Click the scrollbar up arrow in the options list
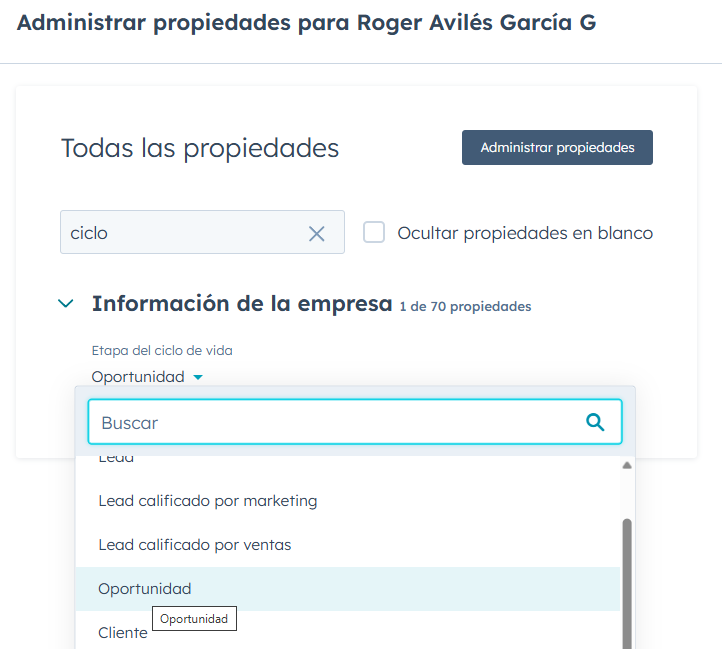The image size is (722, 649). (627, 465)
